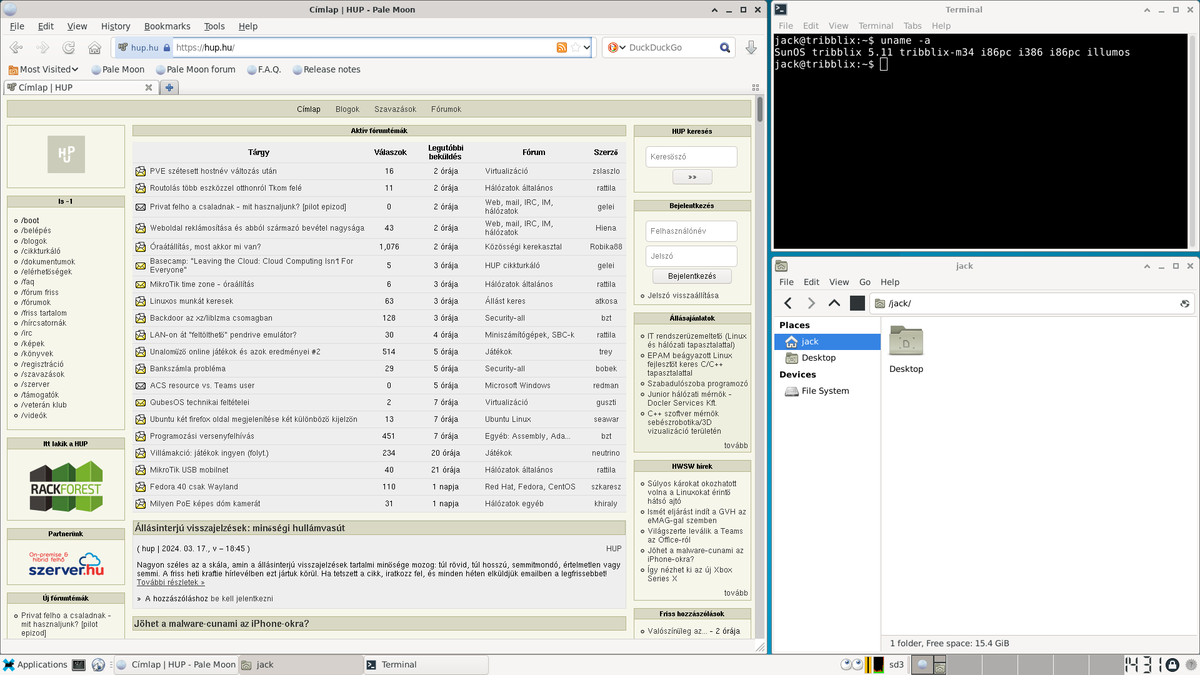Select Desktop in the Places sidebar
This screenshot has width=1200, height=675.
(827, 357)
